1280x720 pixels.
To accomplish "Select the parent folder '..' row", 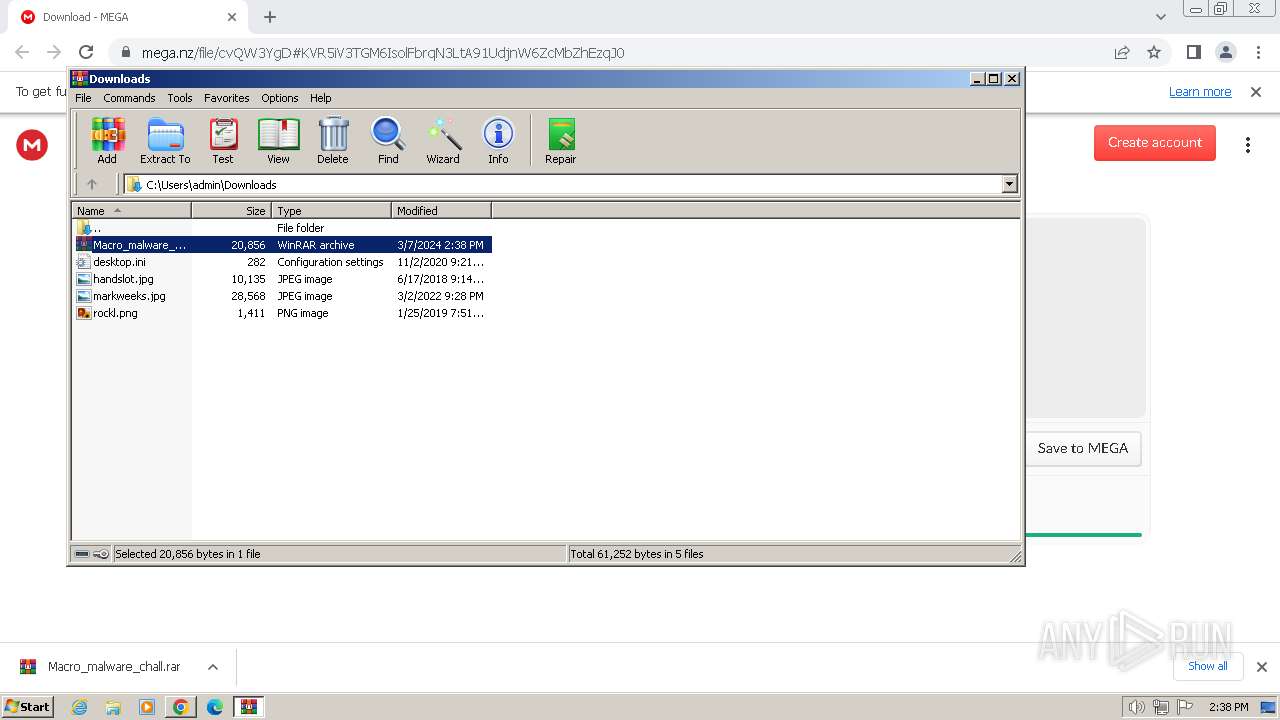I will (x=282, y=228).
